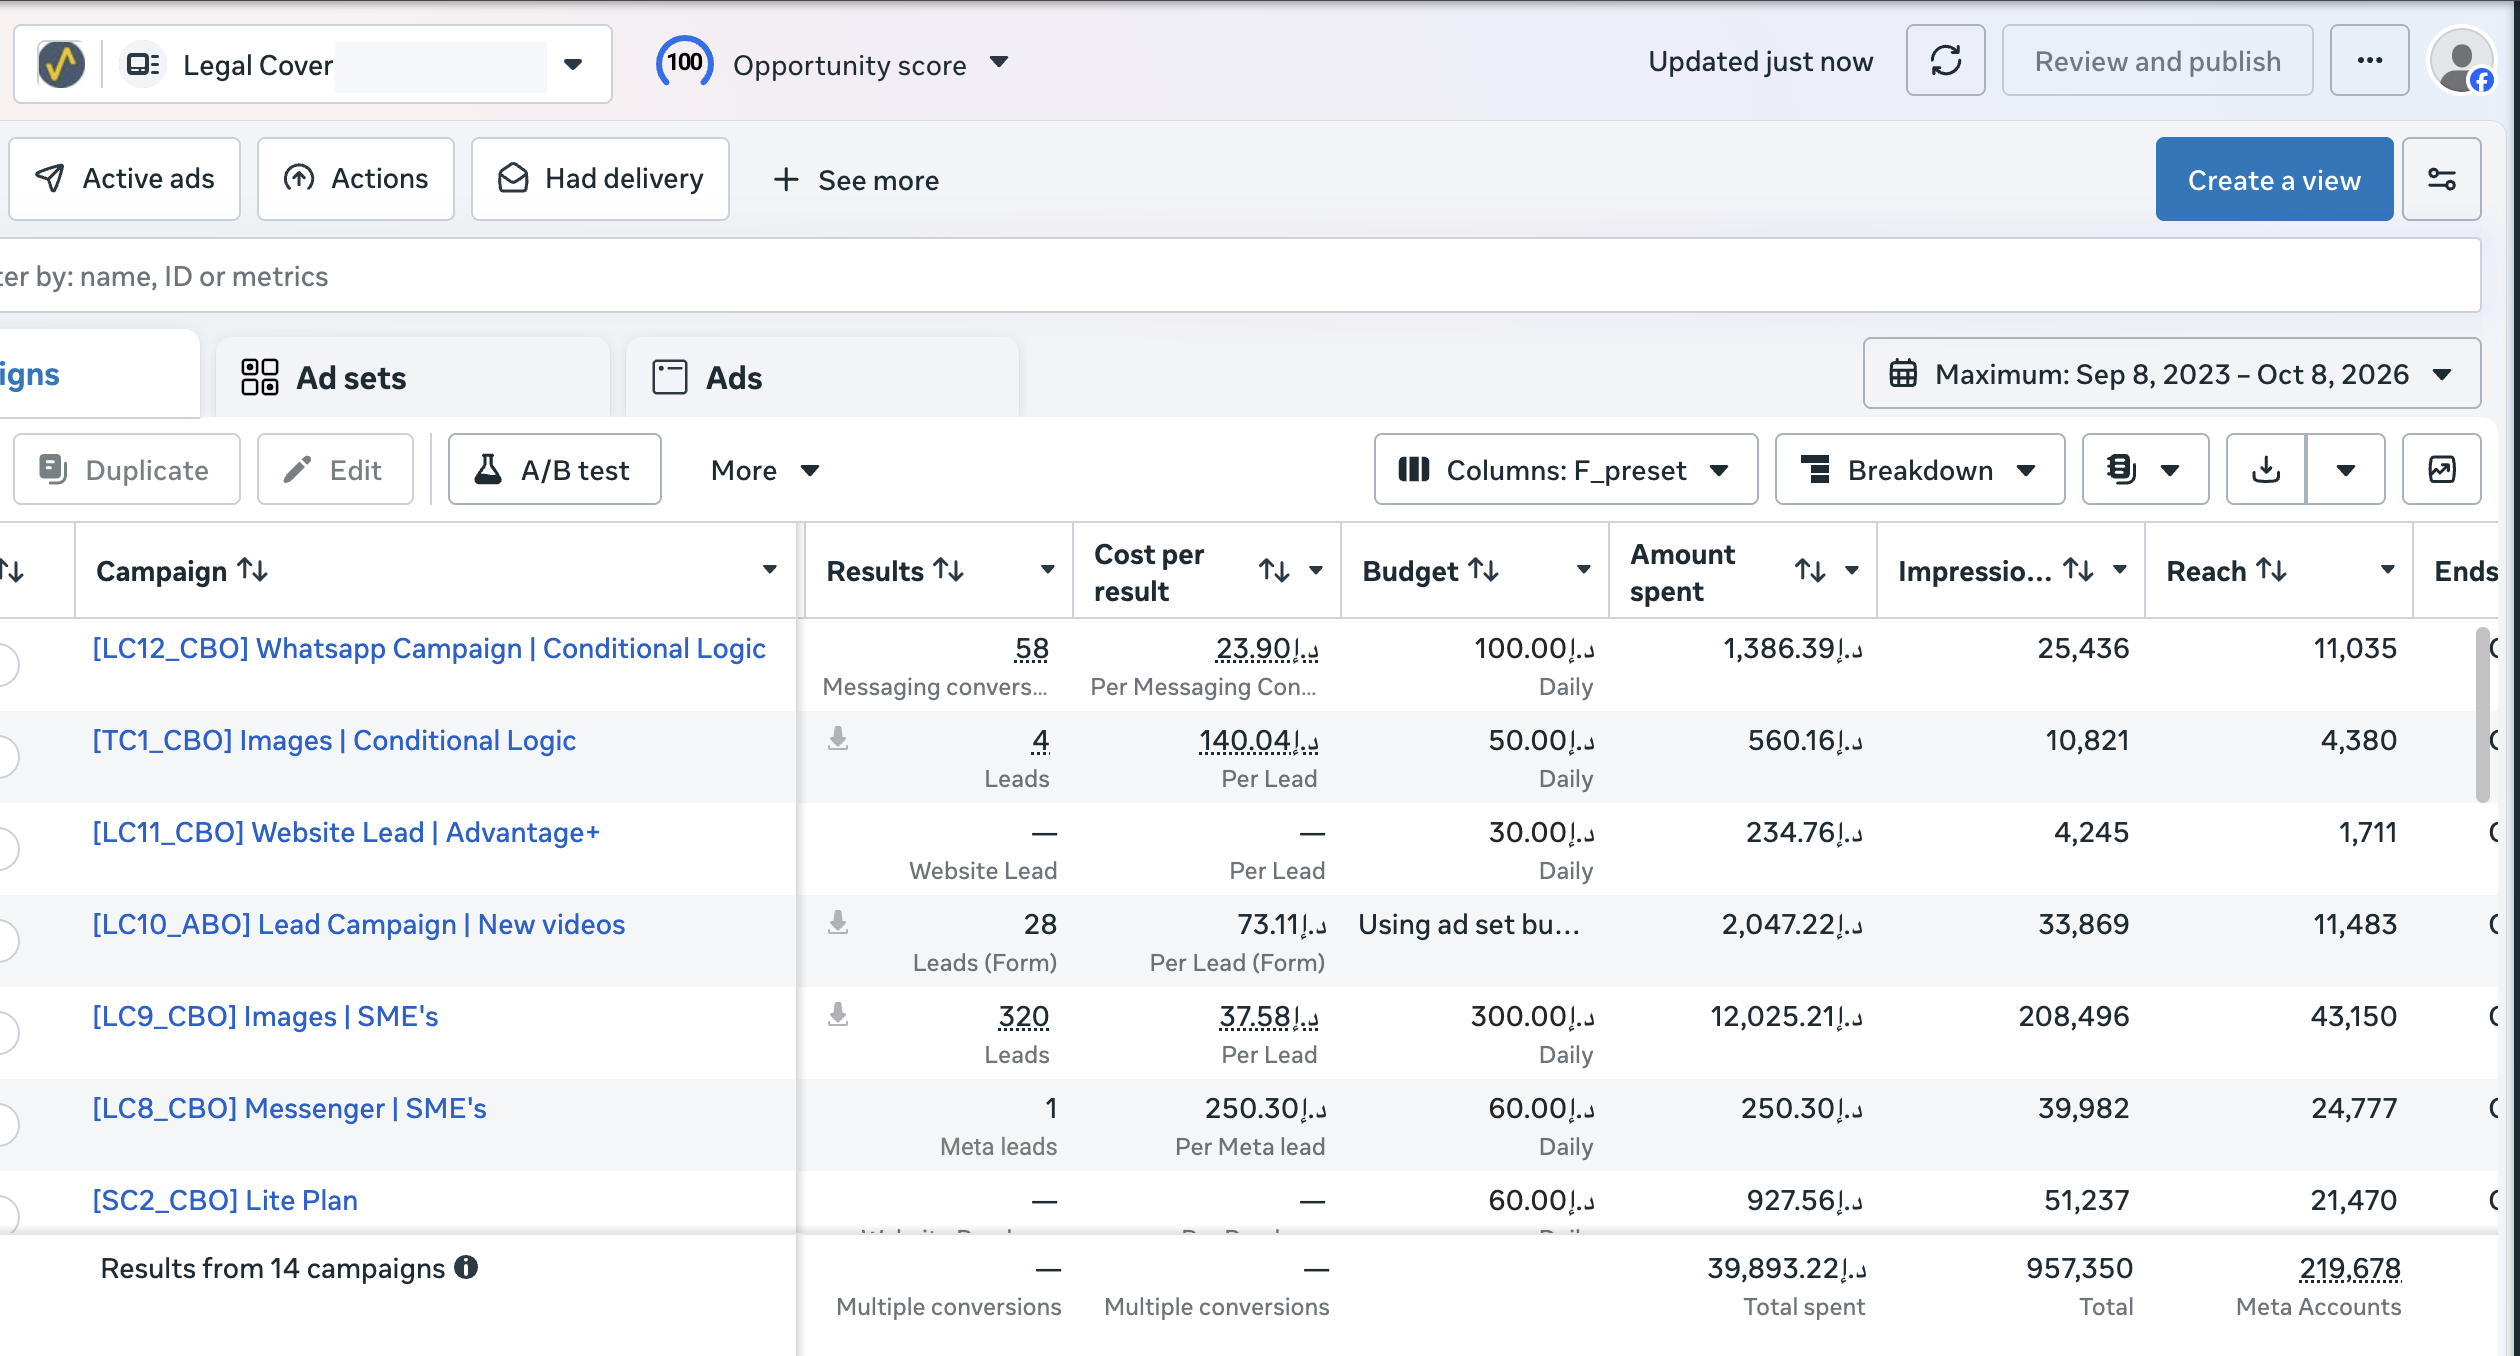The height and width of the screenshot is (1356, 2520).
Task: Open Columns: F_preset dropdown
Action: point(1565,469)
